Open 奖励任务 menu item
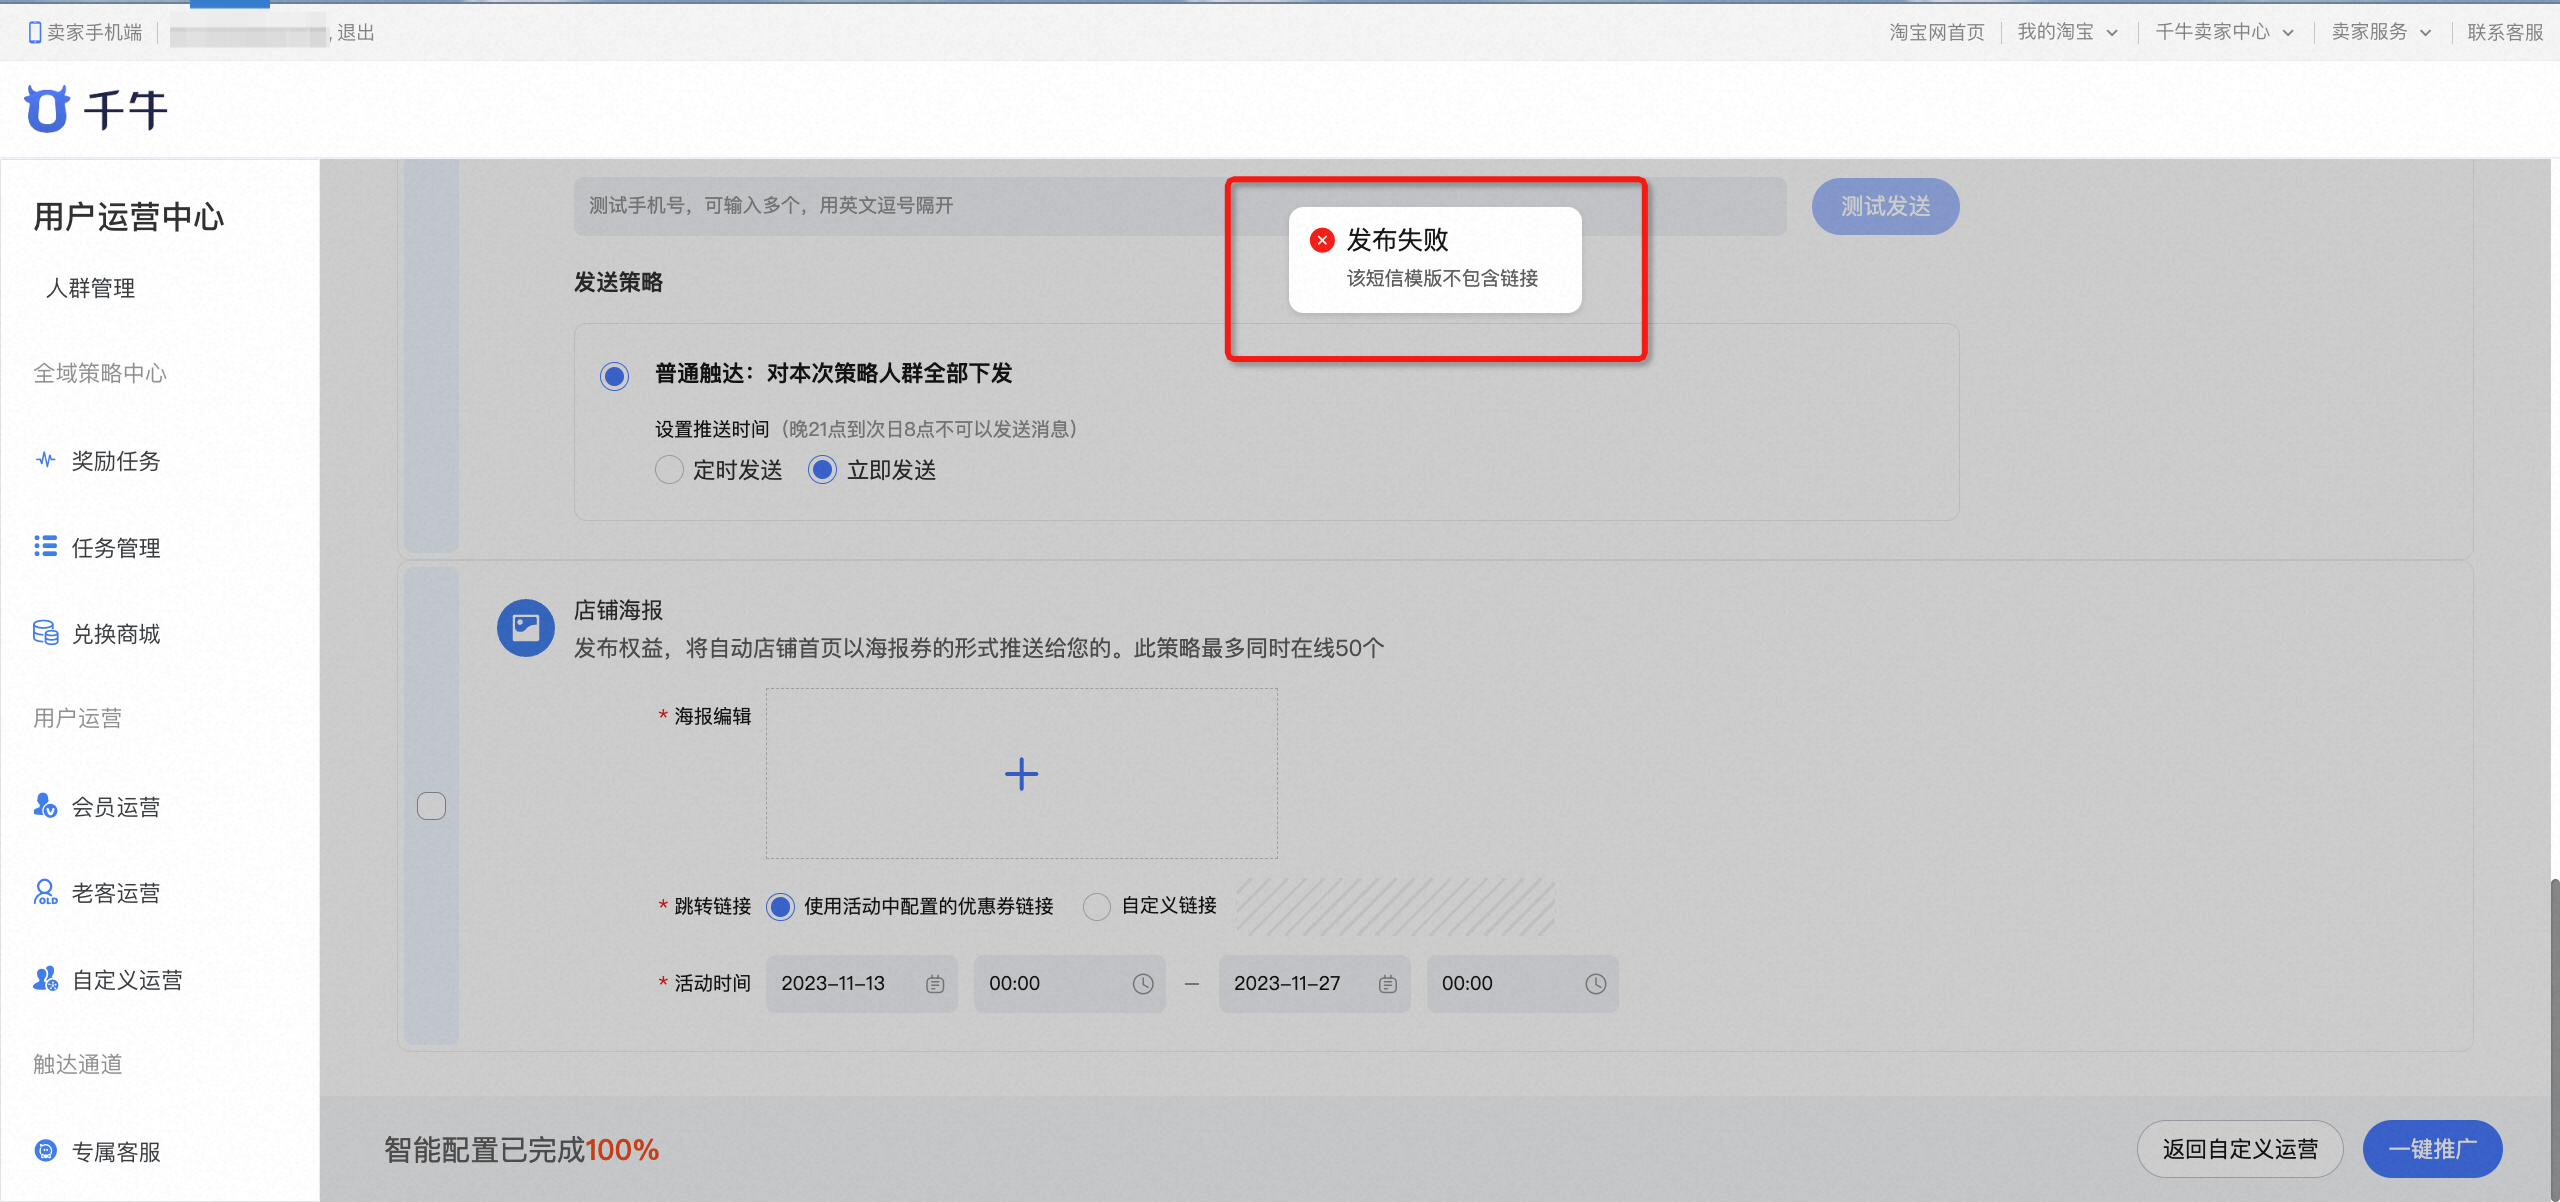This screenshot has height=1202, width=2560. point(116,461)
